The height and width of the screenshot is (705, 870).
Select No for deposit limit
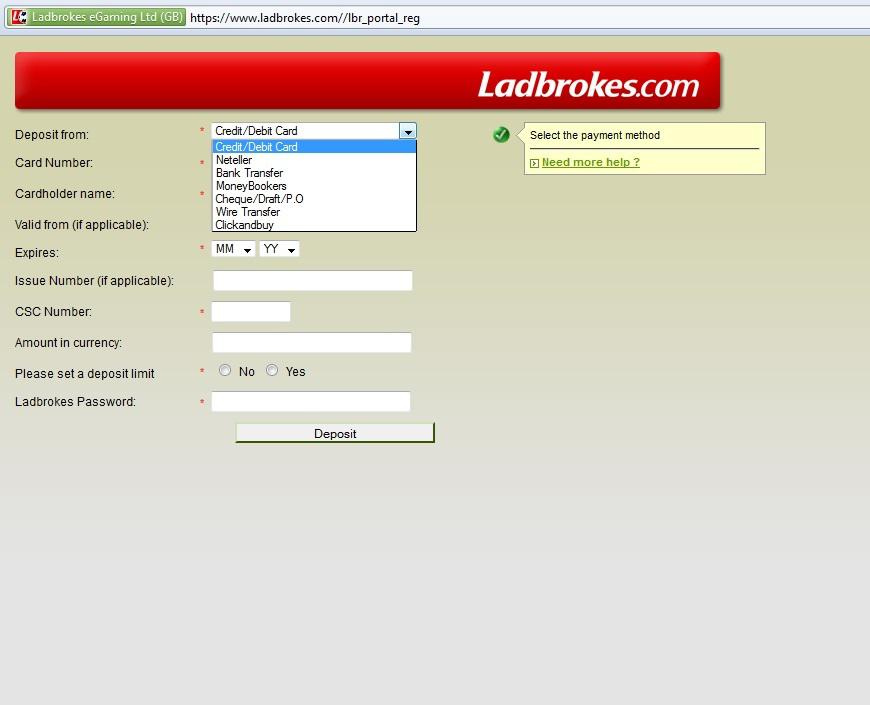point(225,371)
